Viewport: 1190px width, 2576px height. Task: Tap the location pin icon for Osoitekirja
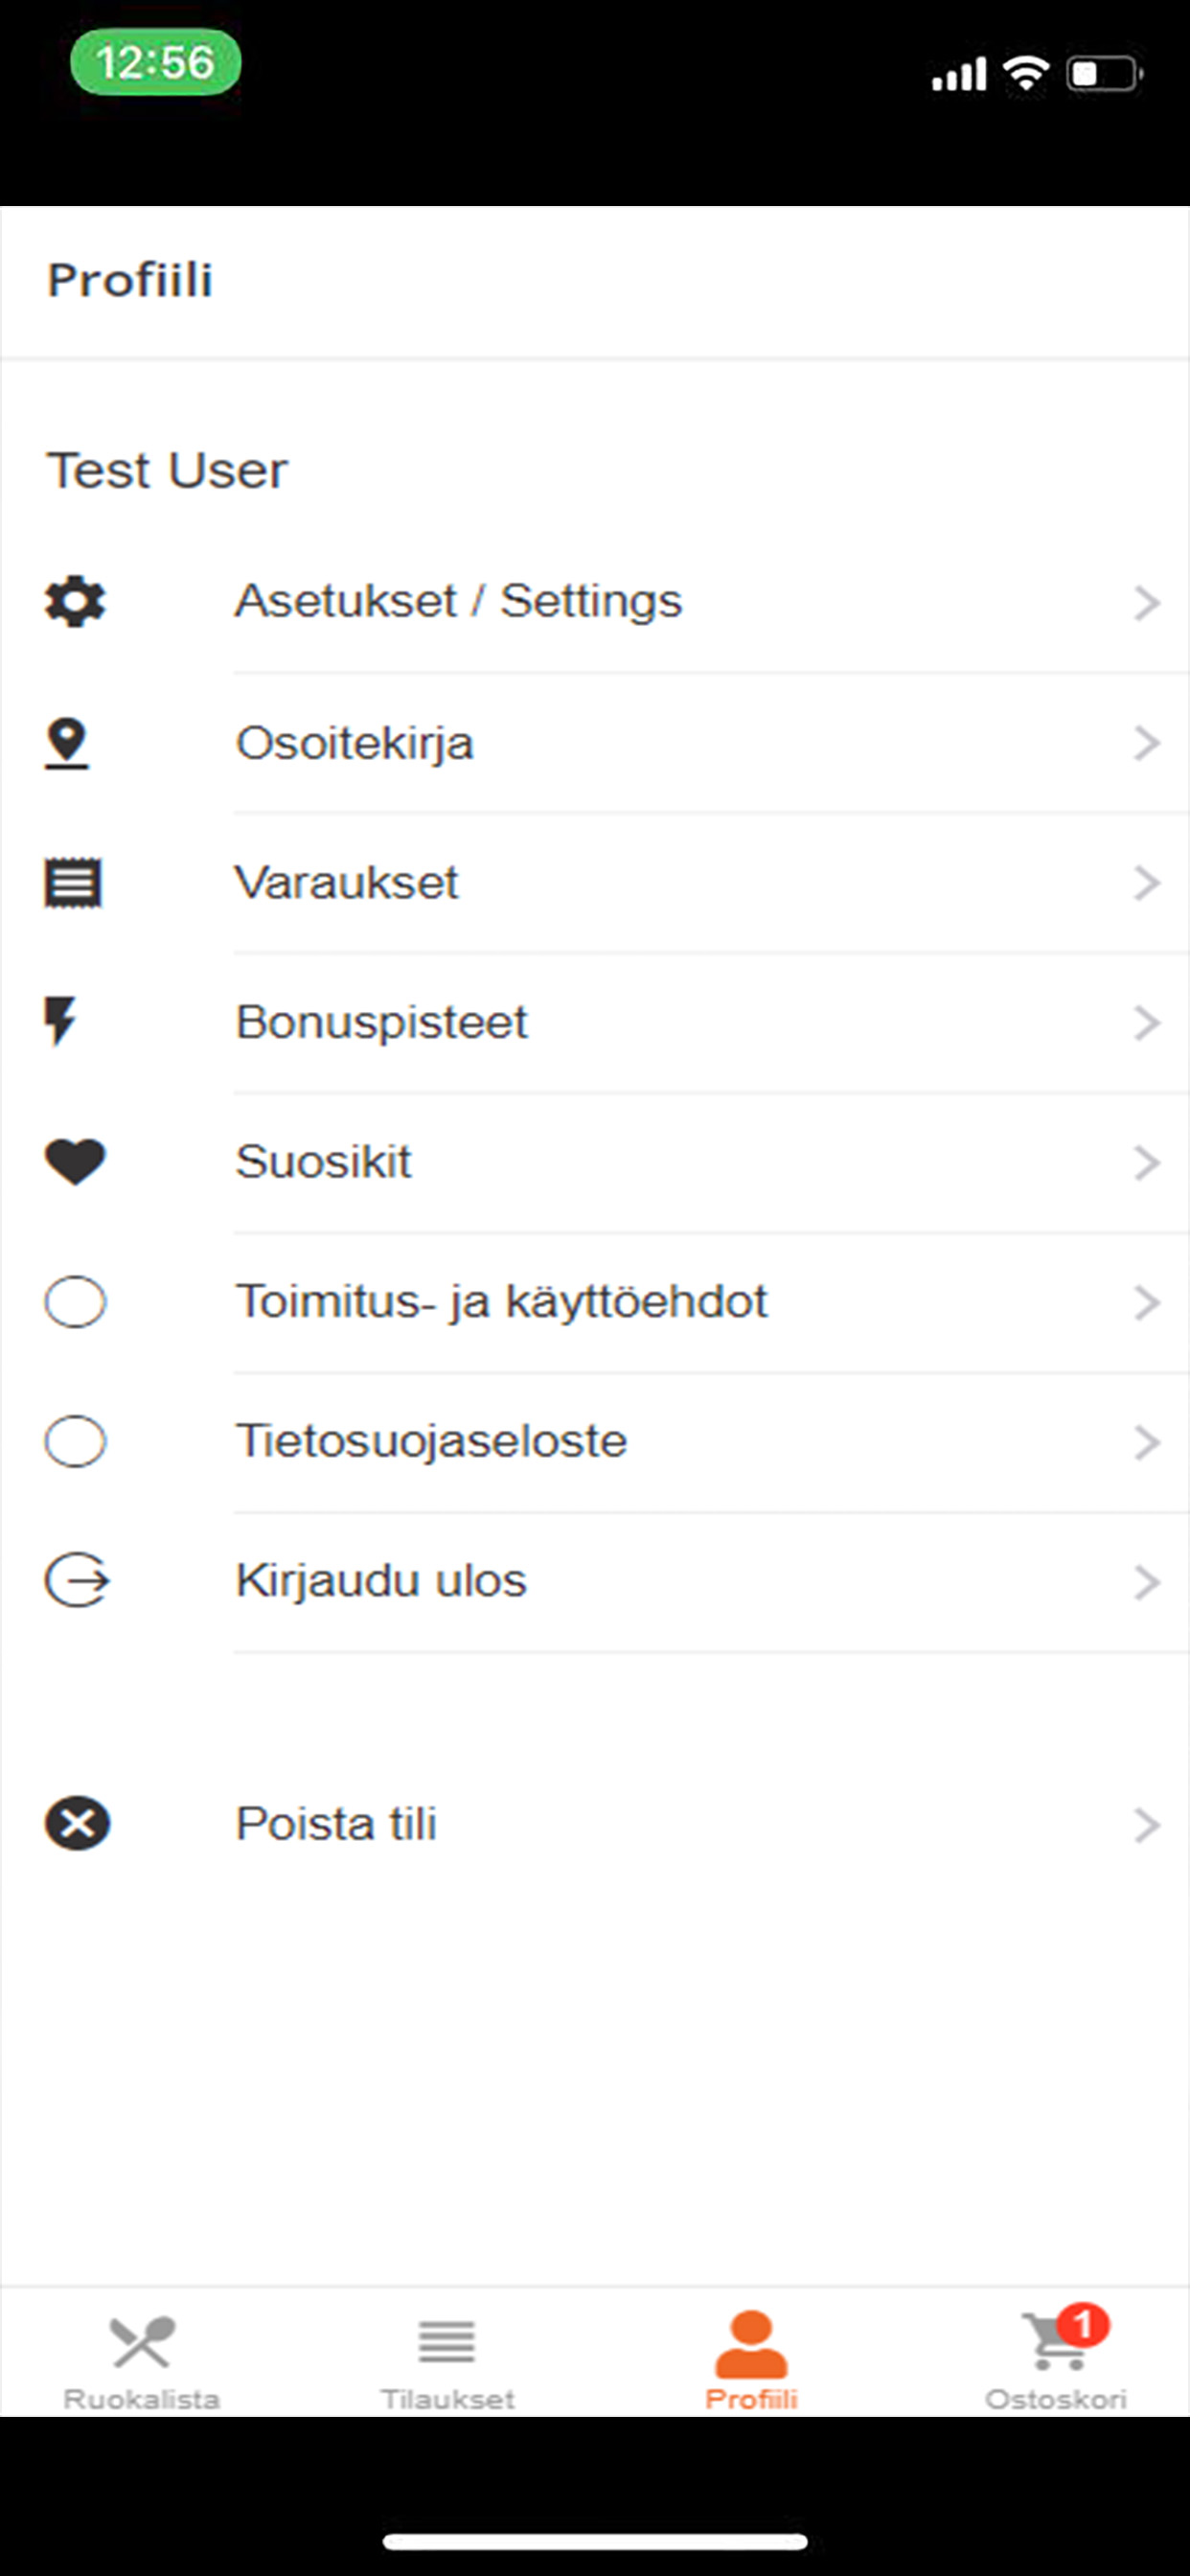67,743
